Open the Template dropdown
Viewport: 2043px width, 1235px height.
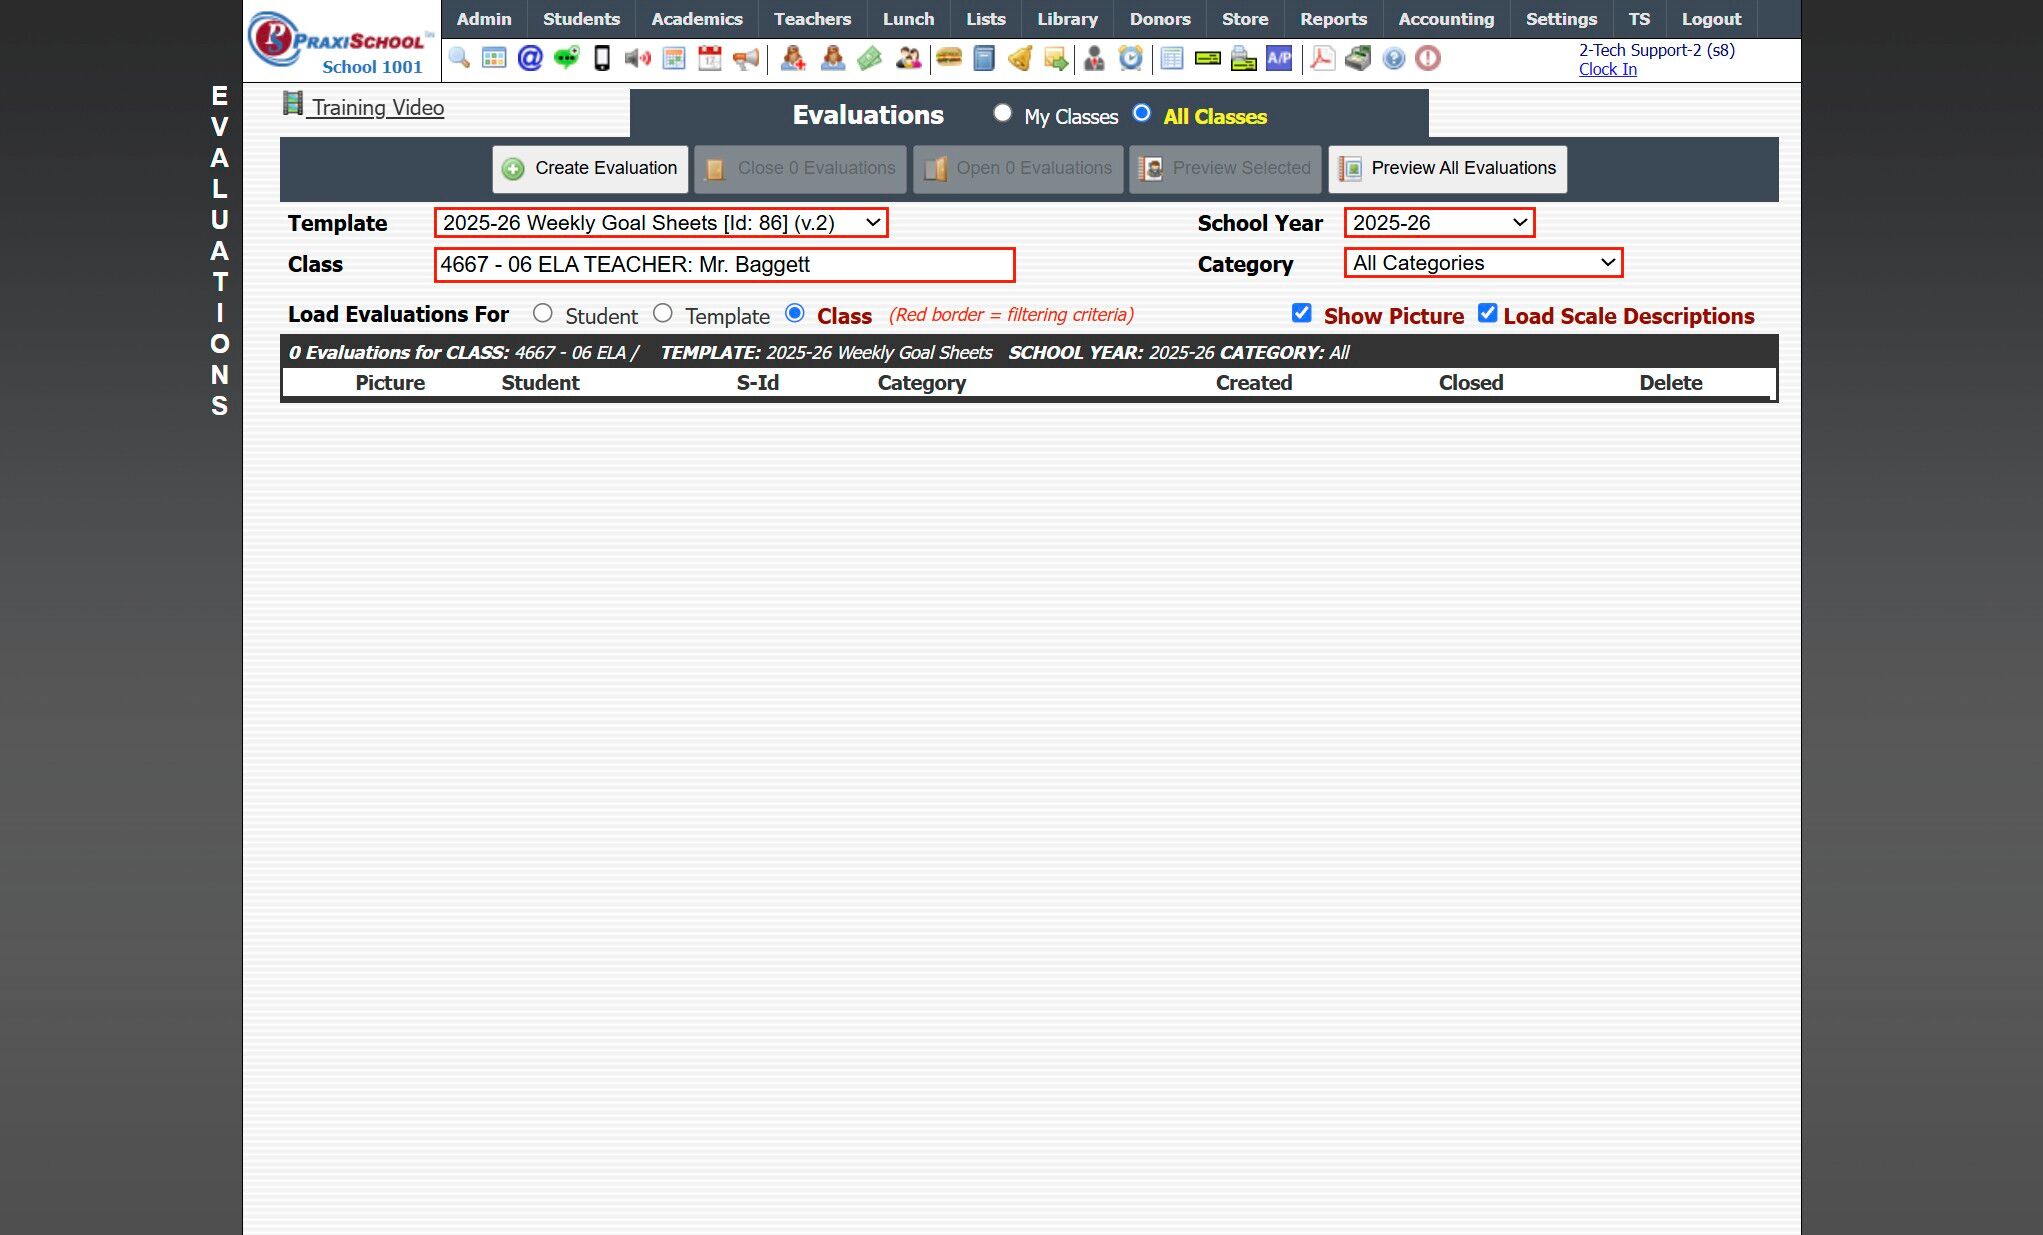click(661, 223)
